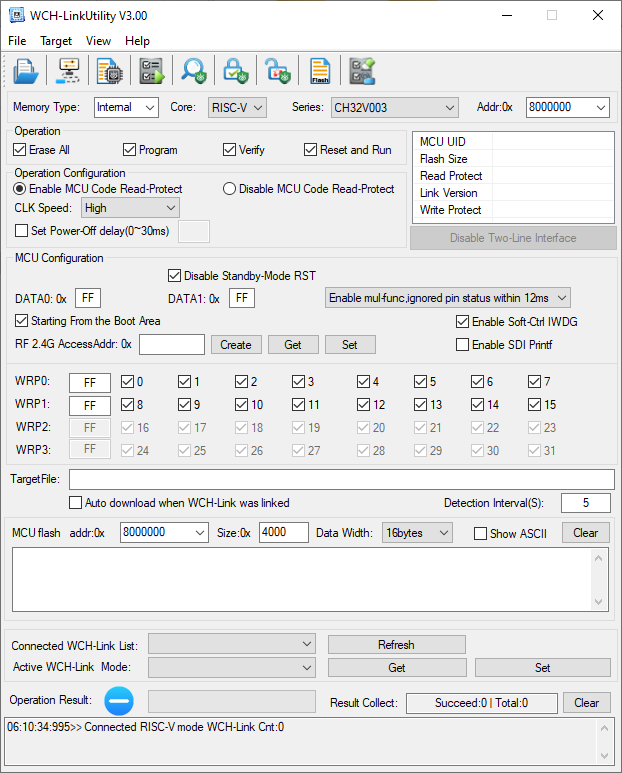The height and width of the screenshot is (773, 622).
Task: Open the Data Width 16bytes dropdown
Action: (417, 533)
